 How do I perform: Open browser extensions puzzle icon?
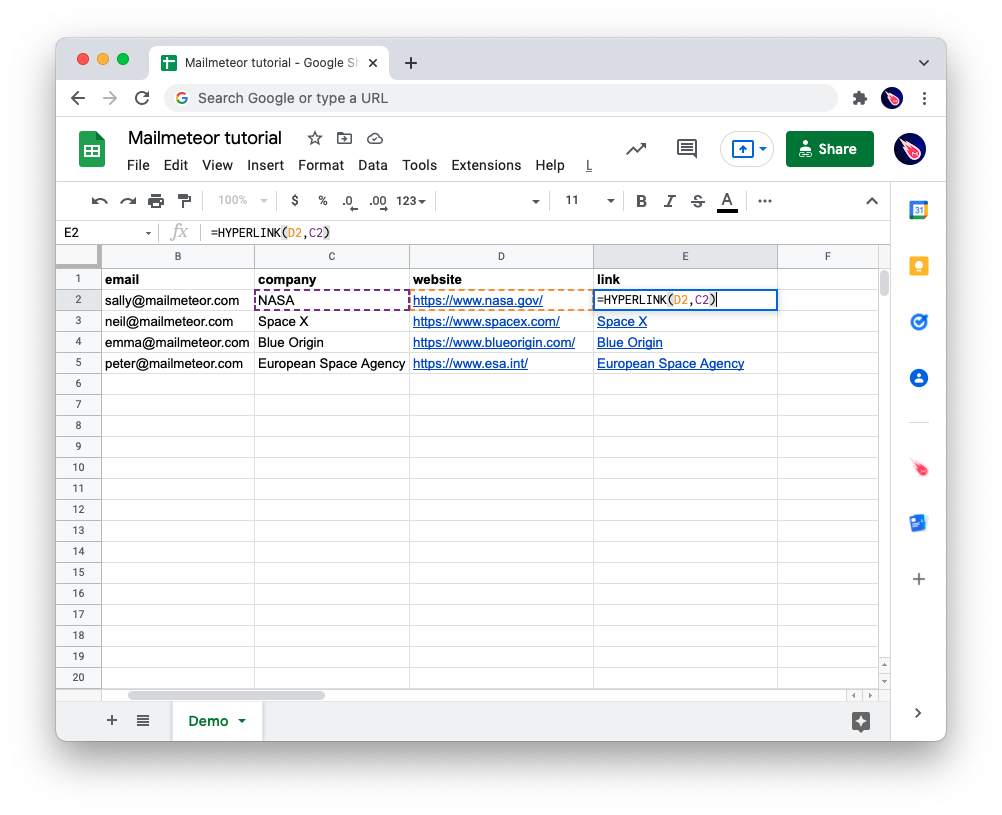859,98
